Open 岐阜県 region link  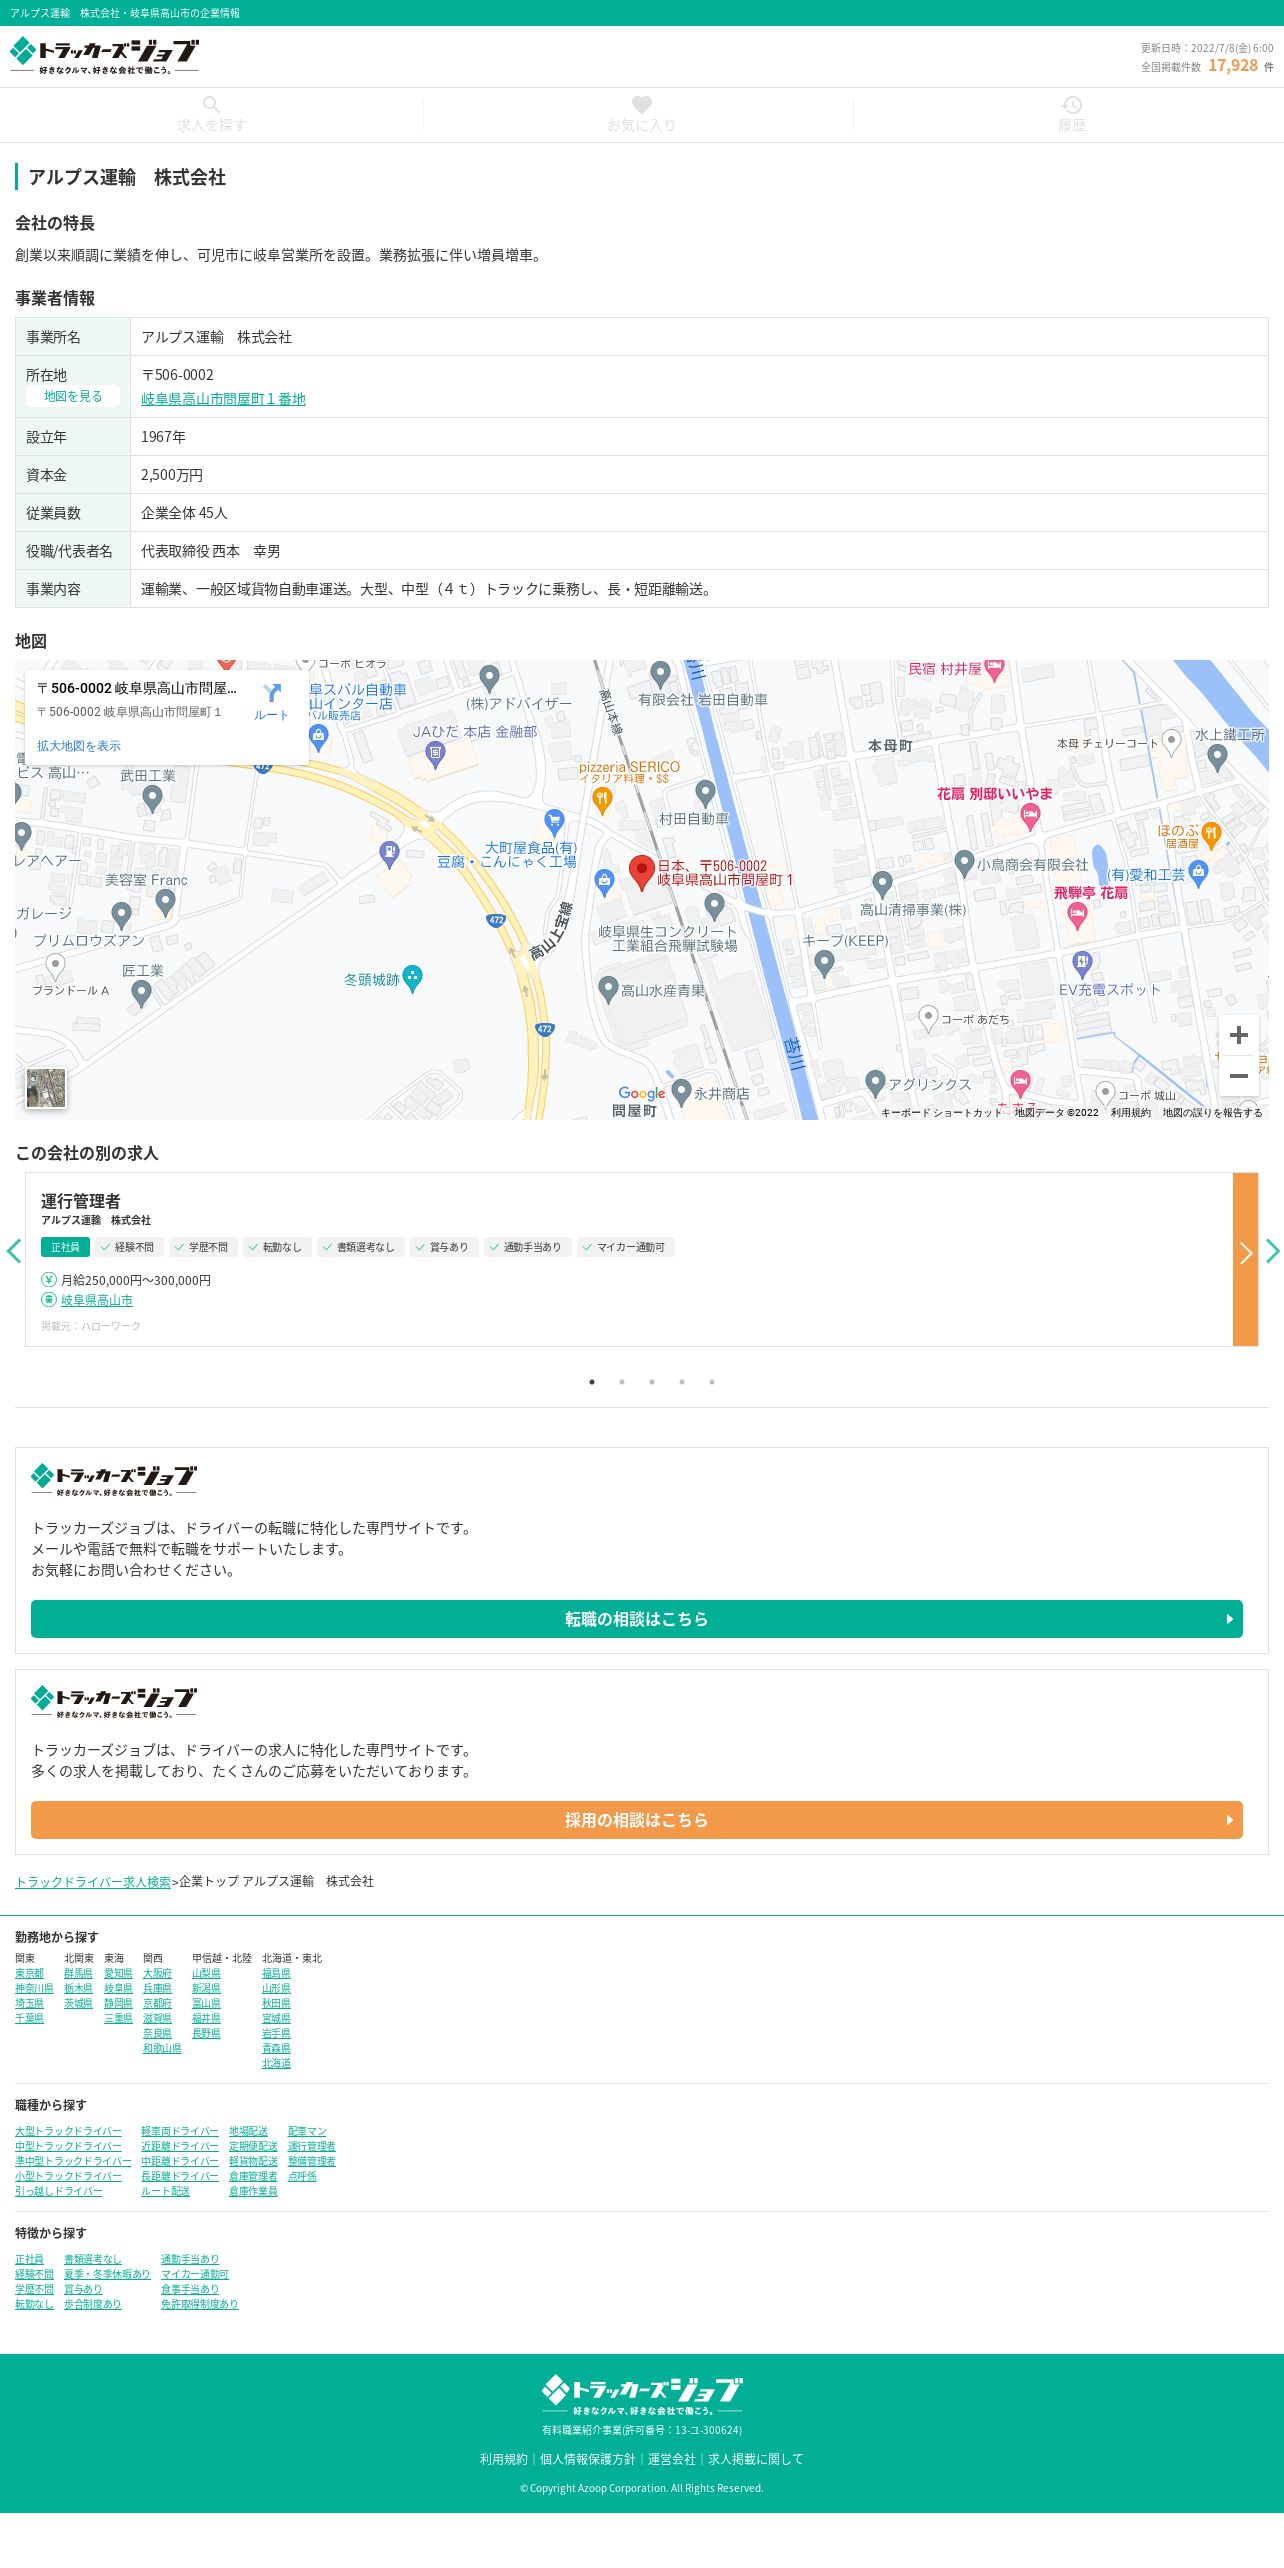pos(118,1988)
